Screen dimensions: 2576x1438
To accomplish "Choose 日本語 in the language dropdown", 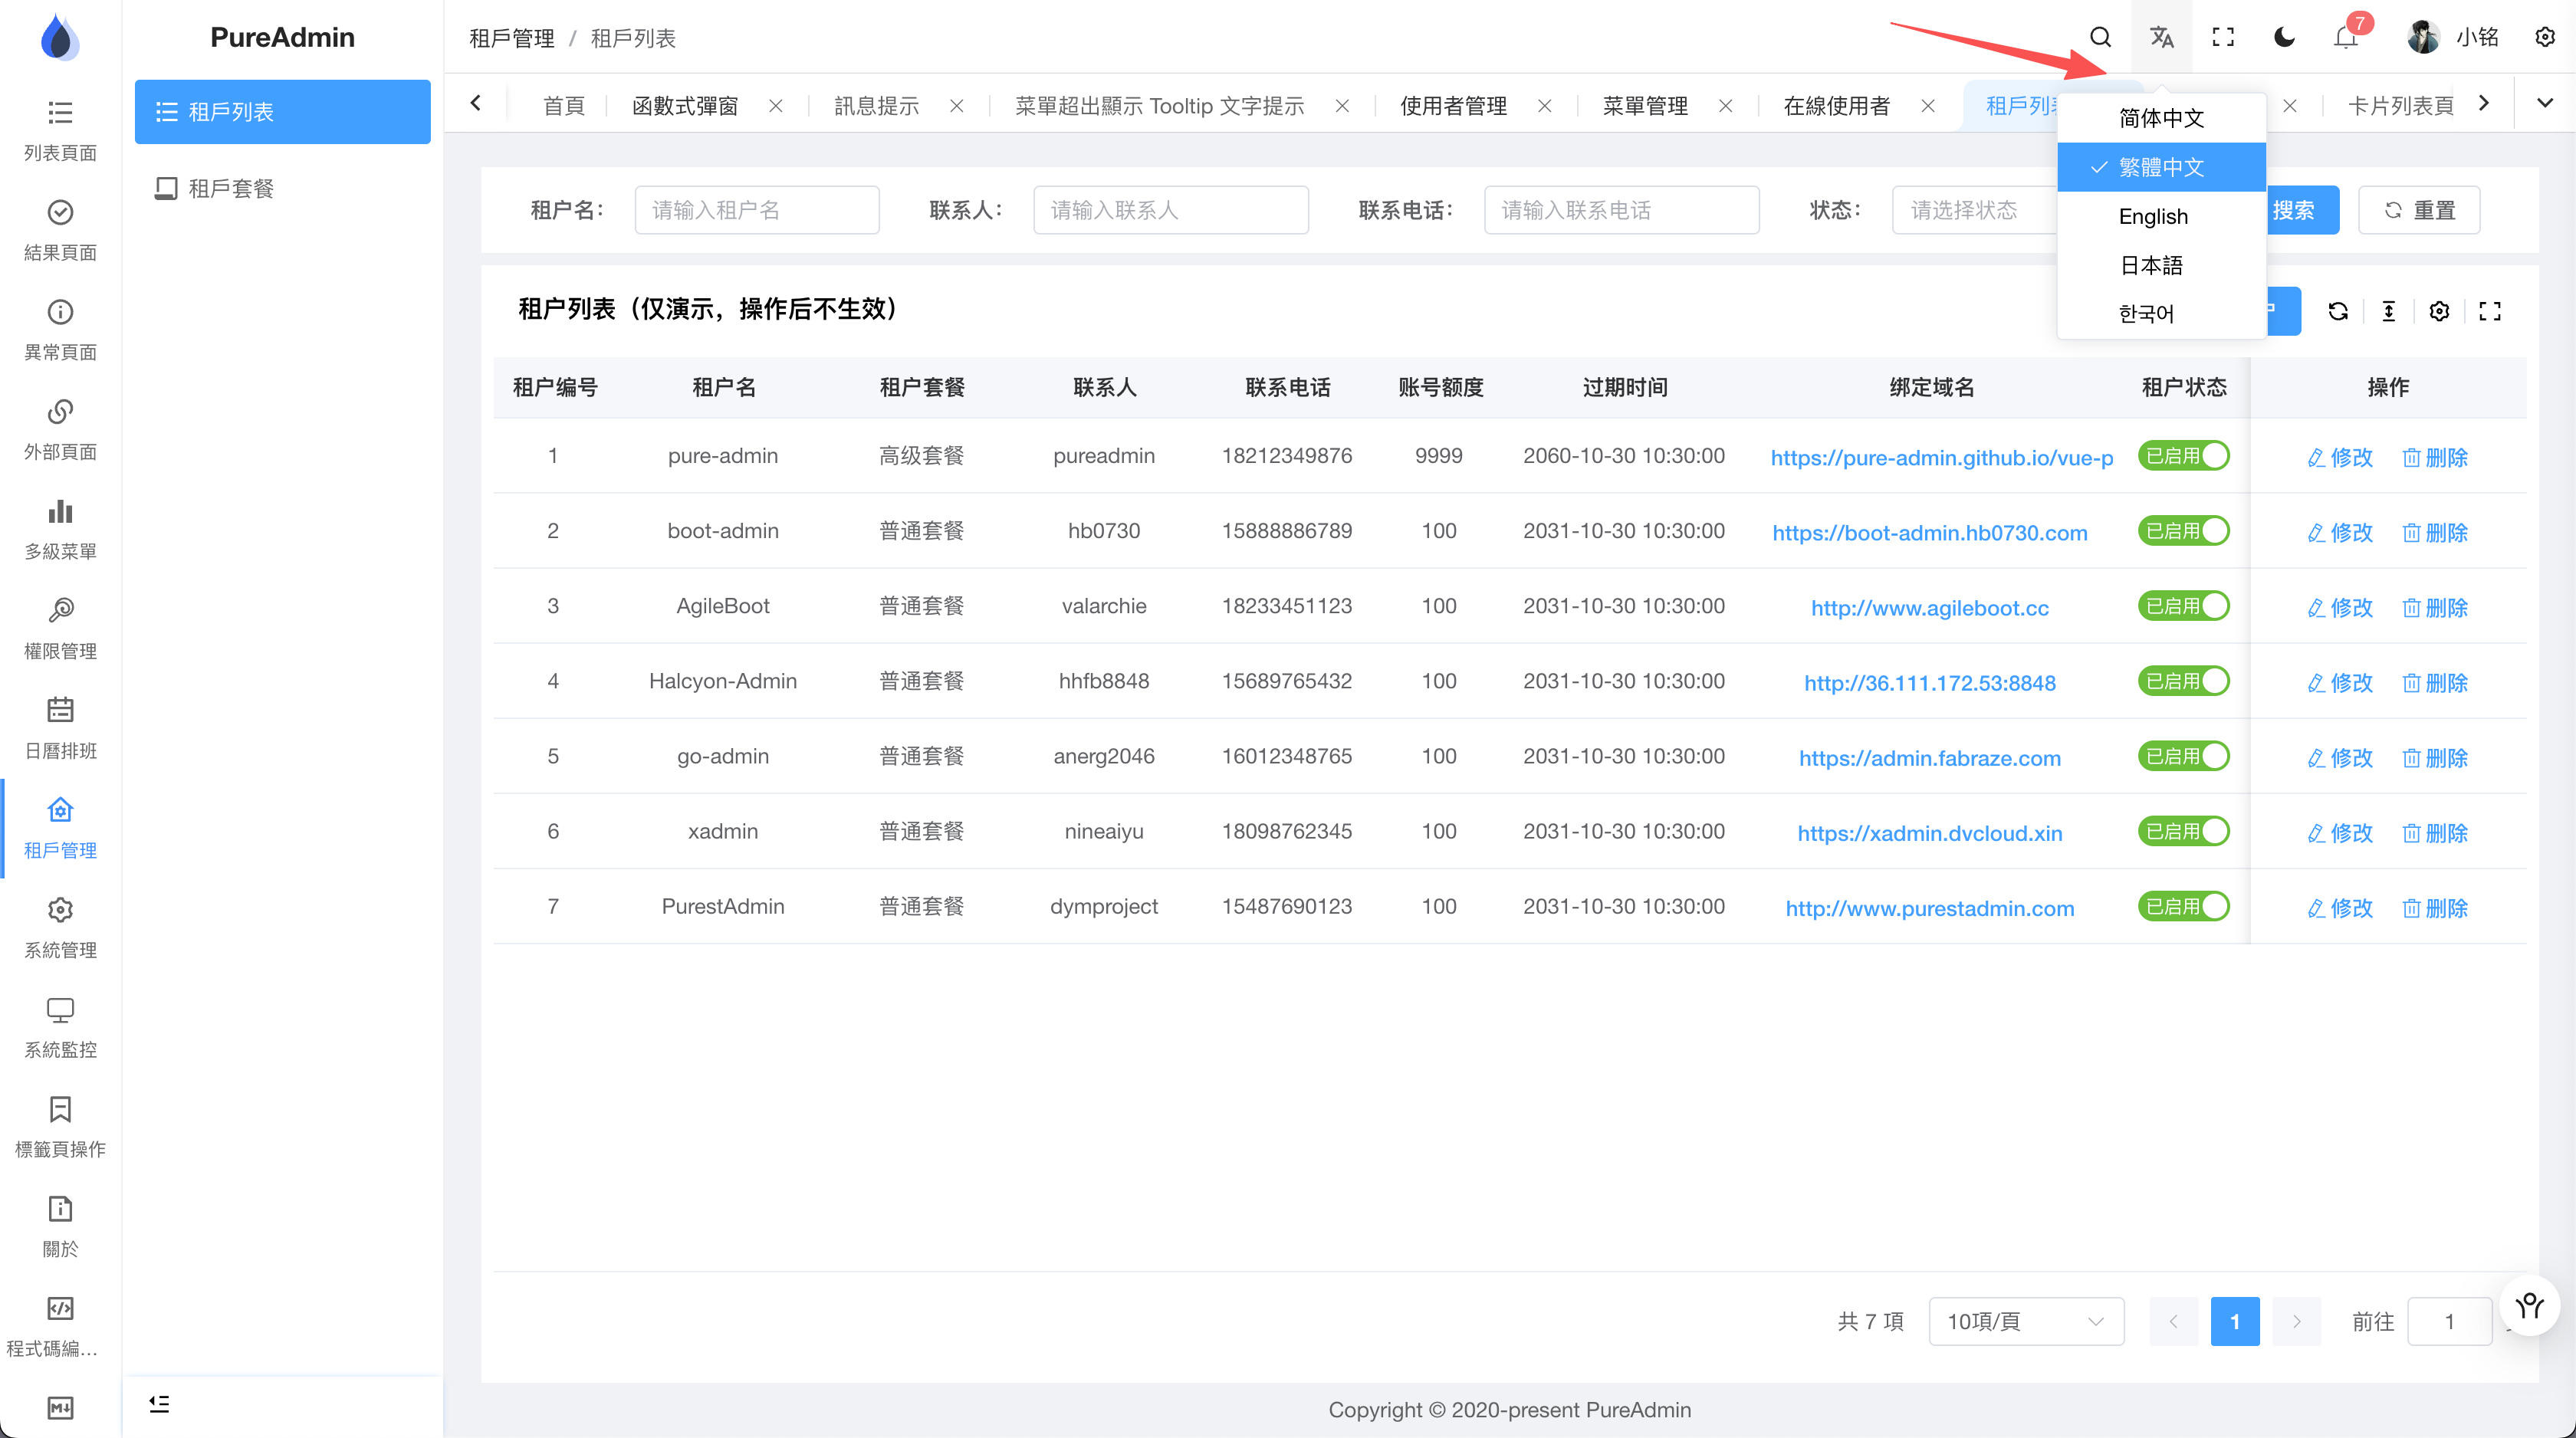I will click(2151, 265).
